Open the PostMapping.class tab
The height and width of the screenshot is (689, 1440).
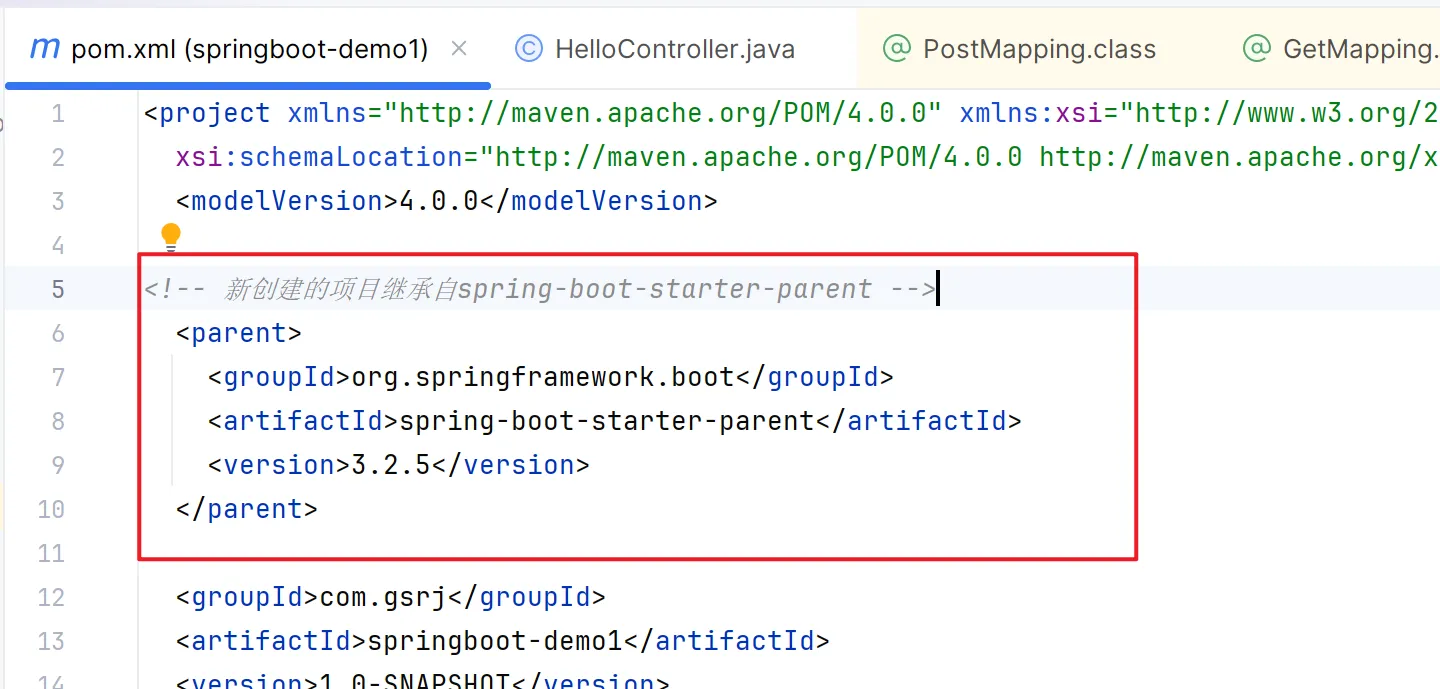1038,47
